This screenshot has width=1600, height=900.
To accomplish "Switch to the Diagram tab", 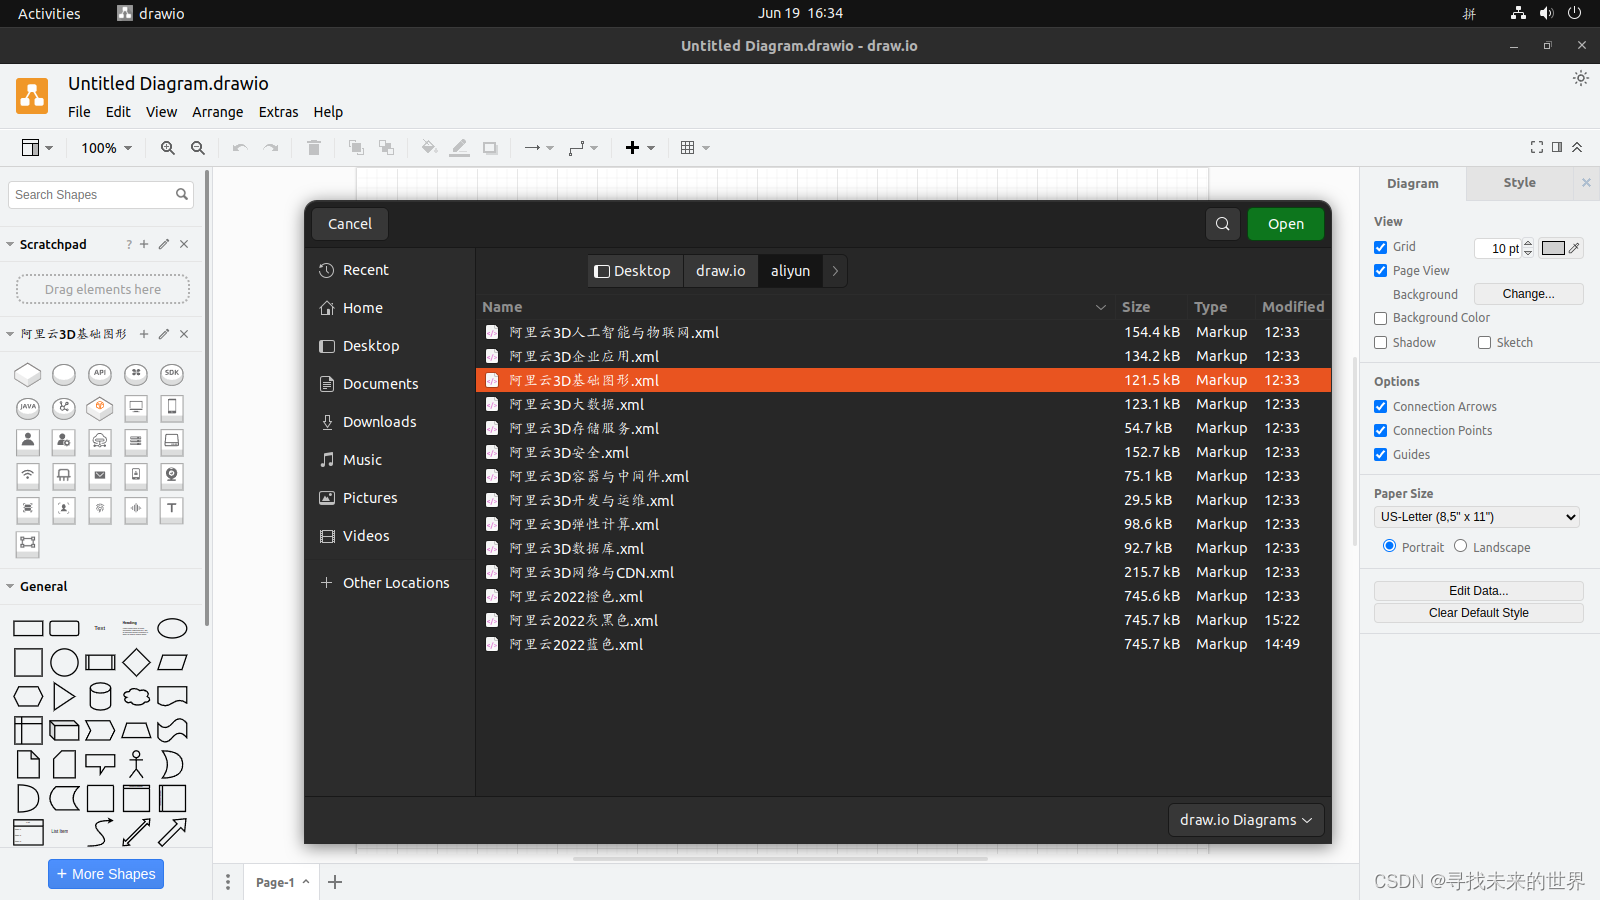I will (x=1412, y=184).
